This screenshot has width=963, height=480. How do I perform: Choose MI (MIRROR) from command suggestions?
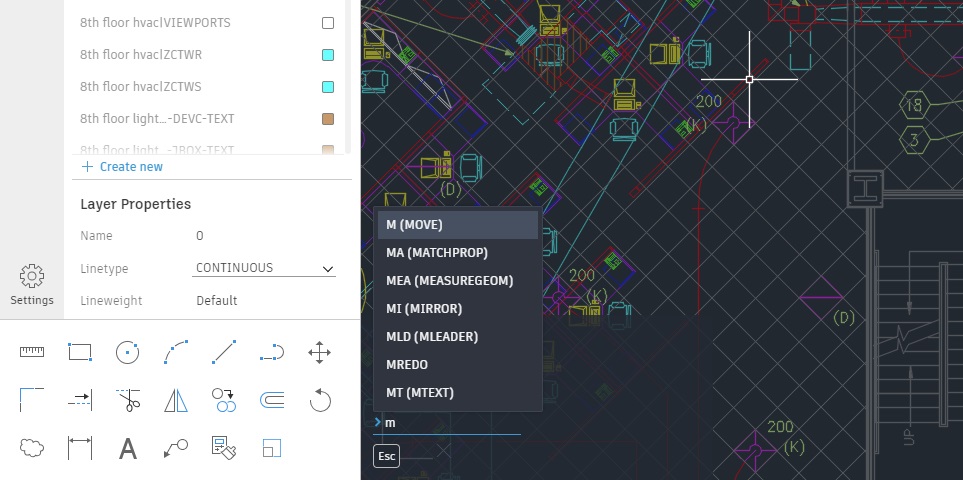(458, 309)
